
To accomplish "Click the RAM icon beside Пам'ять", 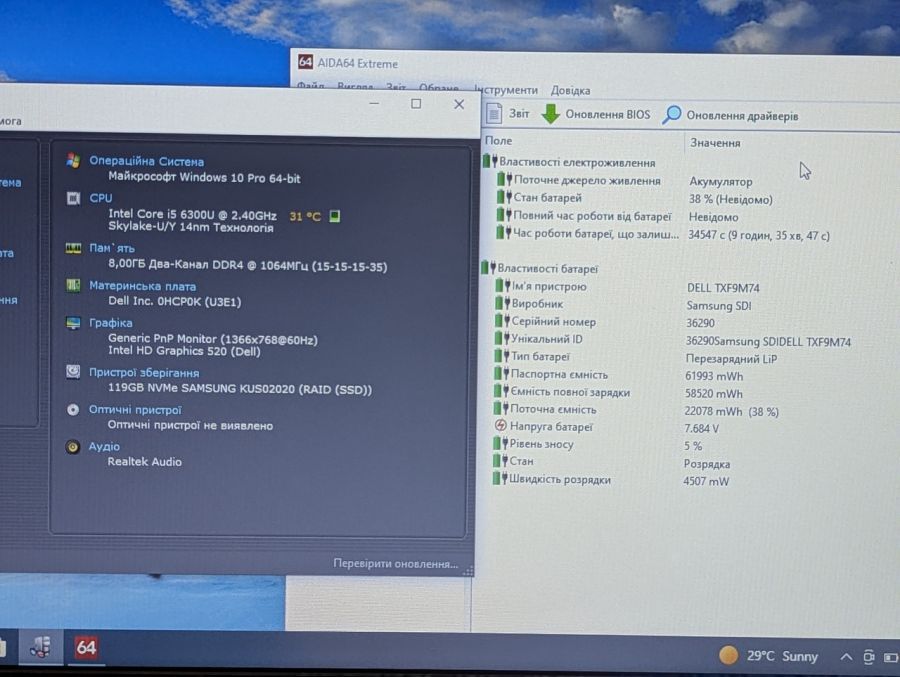I will [73, 248].
